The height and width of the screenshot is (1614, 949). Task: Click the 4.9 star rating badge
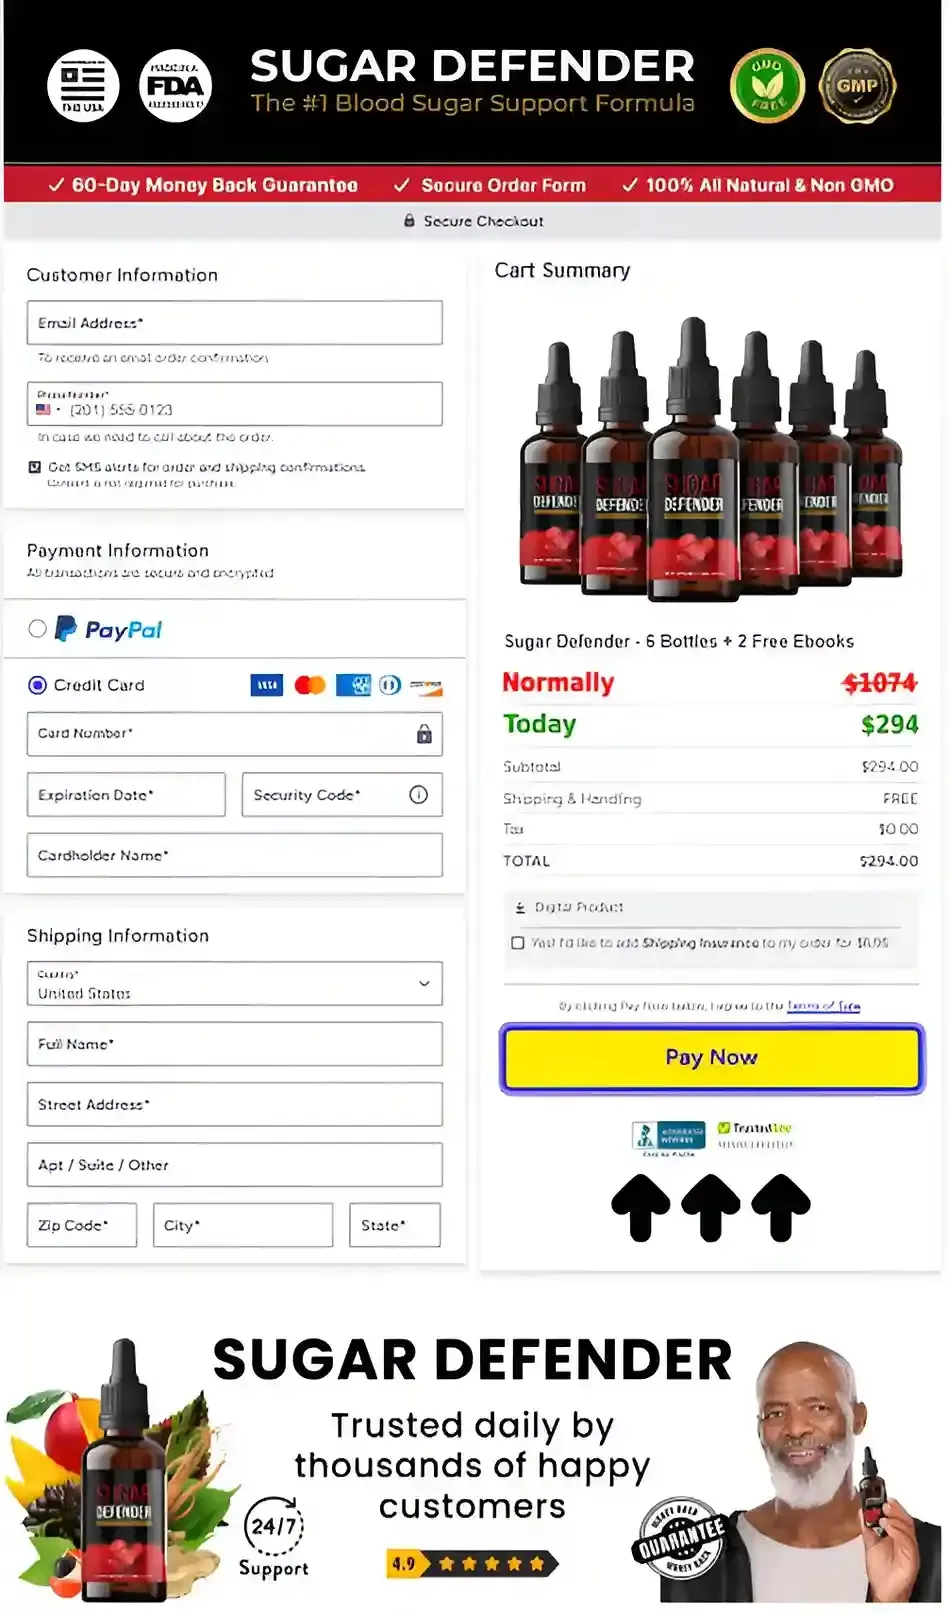coord(472,1563)
